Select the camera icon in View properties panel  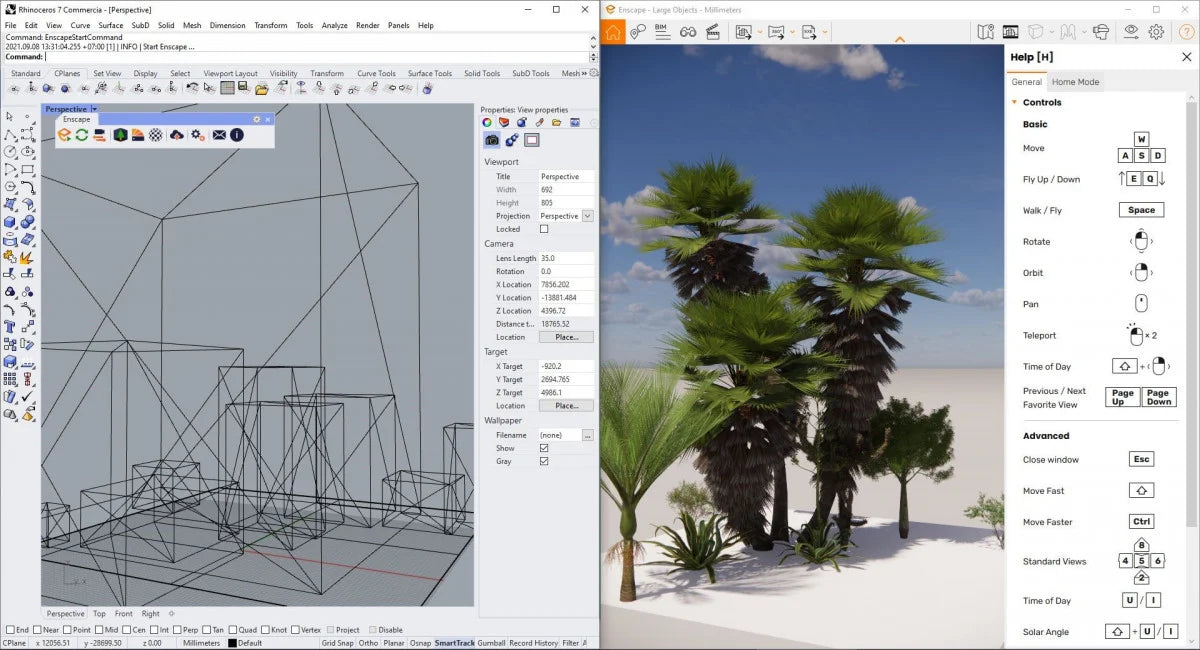point(491,140)
